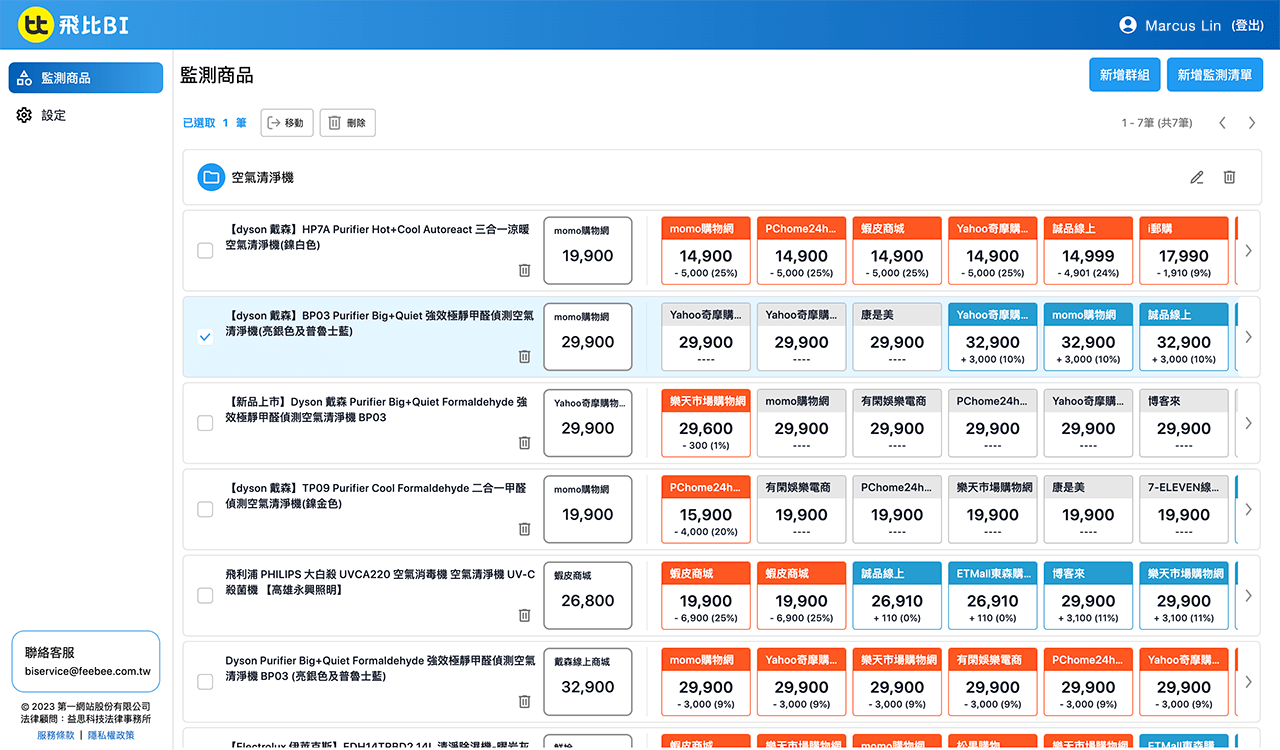This screenshot has width=1280, height=750.
Task: Click HP7A base price box 19,900
Action: tap(588, 251)
